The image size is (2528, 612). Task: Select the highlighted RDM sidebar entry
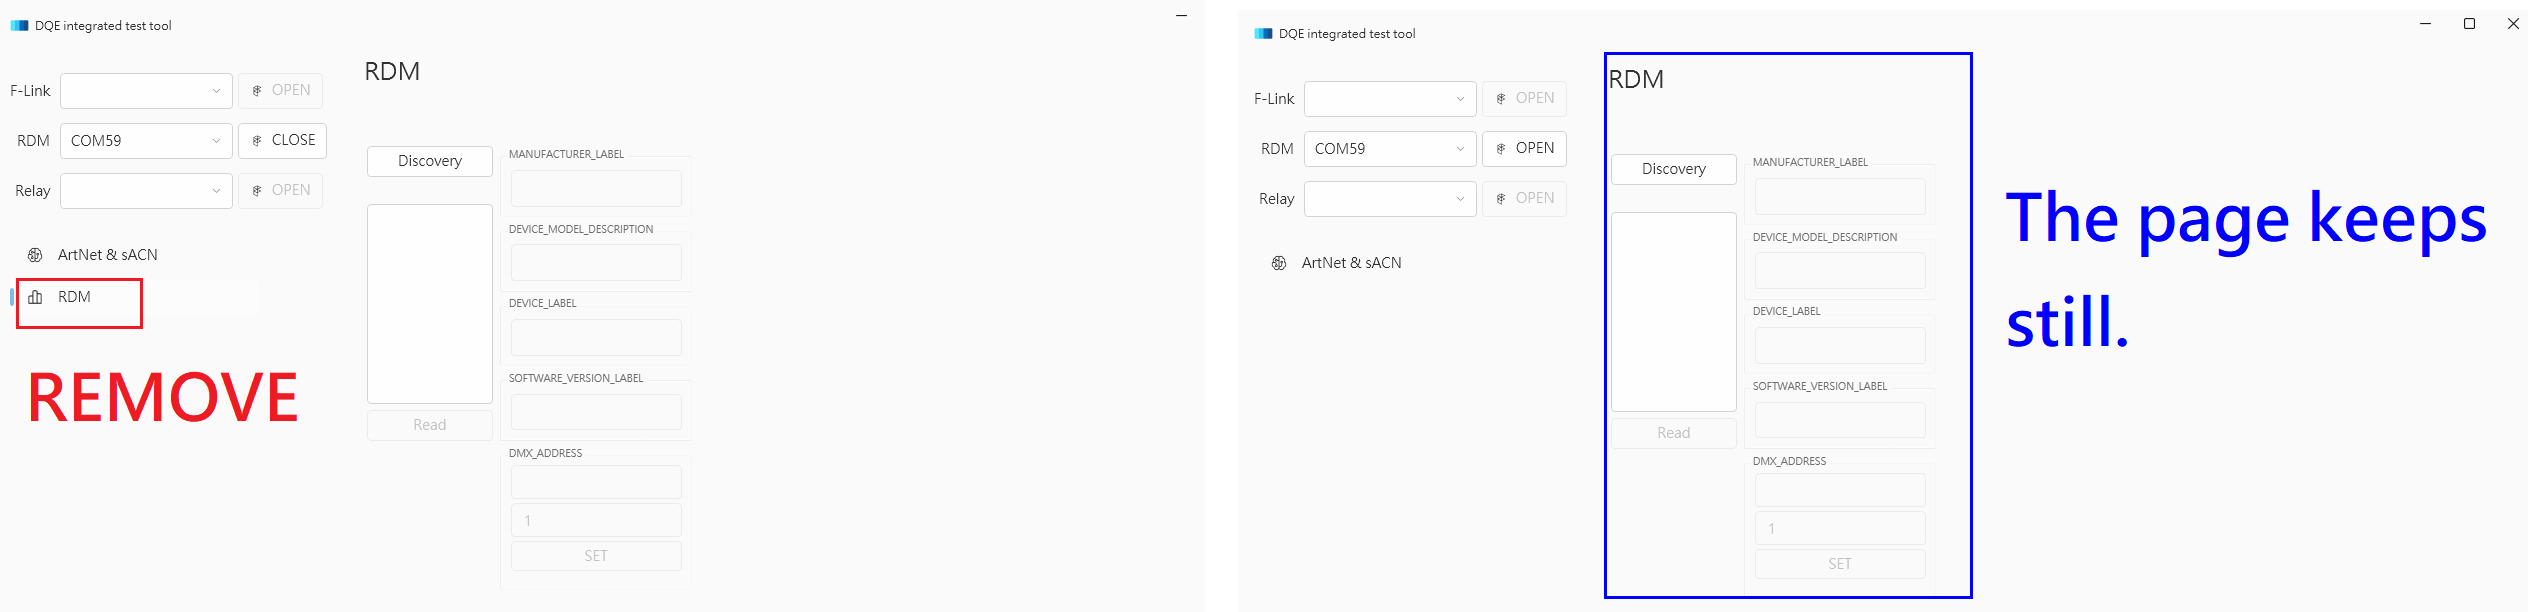coord(78,296)
